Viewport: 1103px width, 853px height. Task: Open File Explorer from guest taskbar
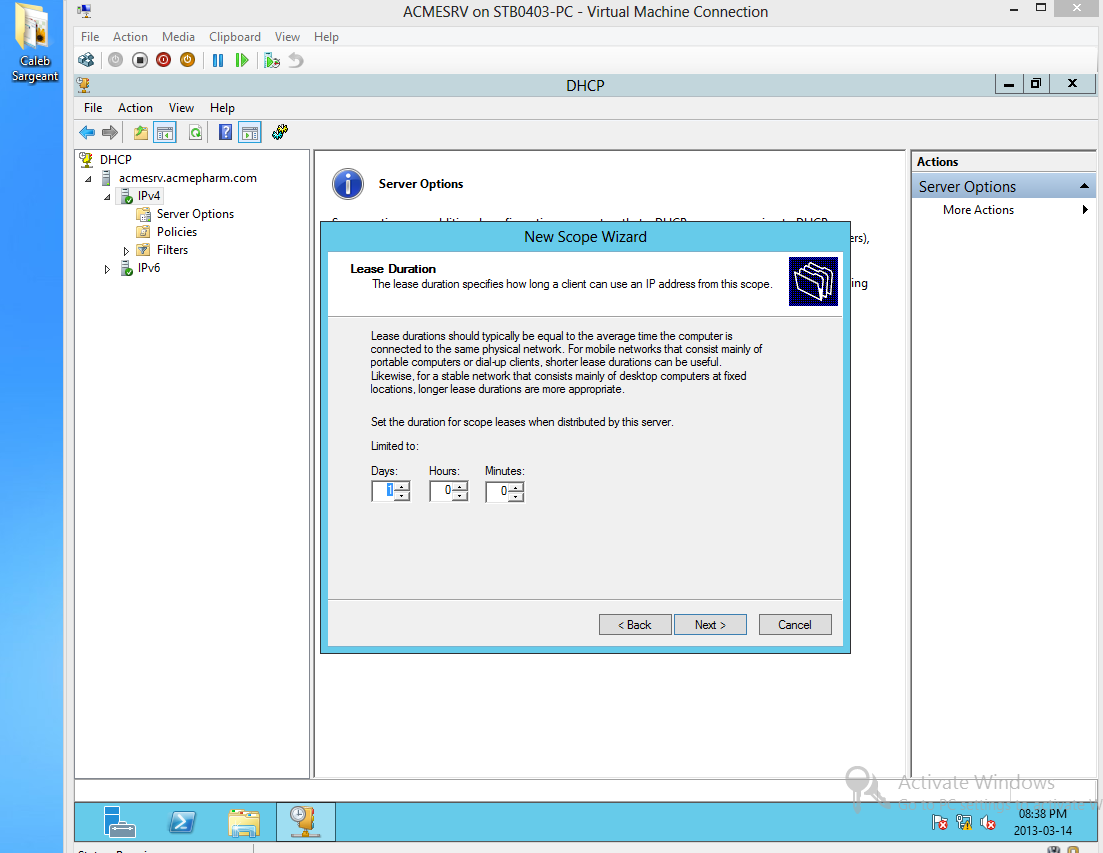coord(243,821)
